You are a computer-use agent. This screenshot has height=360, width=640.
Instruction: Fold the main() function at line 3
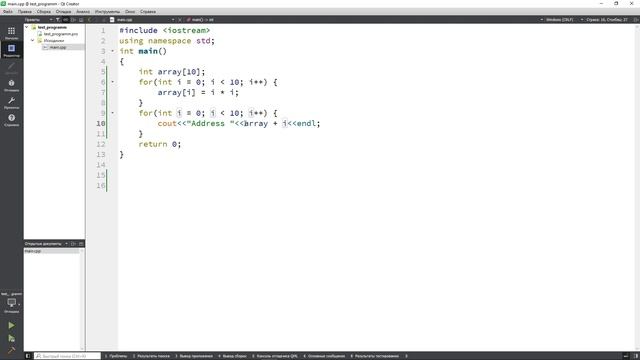[113, 51]
